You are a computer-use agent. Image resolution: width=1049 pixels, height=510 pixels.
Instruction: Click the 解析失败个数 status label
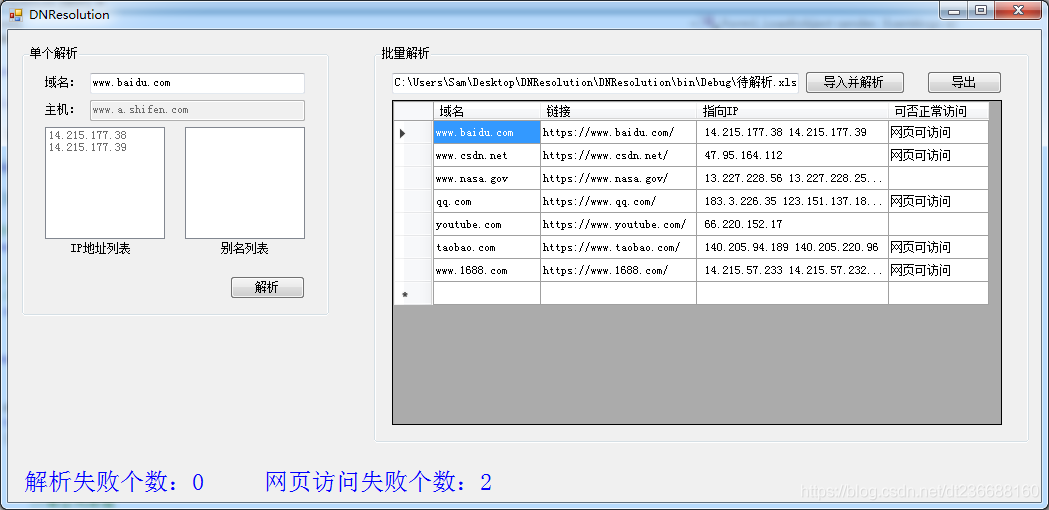(114, 482)
